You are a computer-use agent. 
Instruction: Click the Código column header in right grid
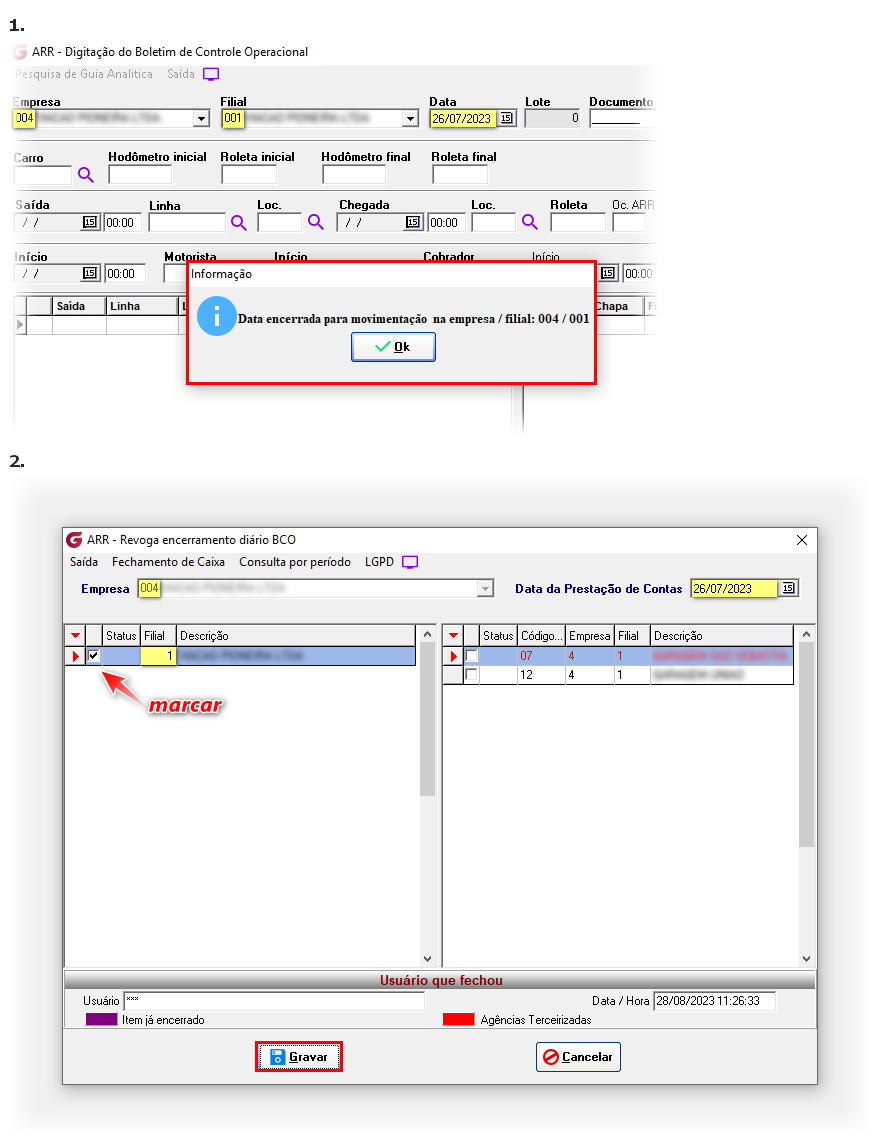tap(542, 636)
